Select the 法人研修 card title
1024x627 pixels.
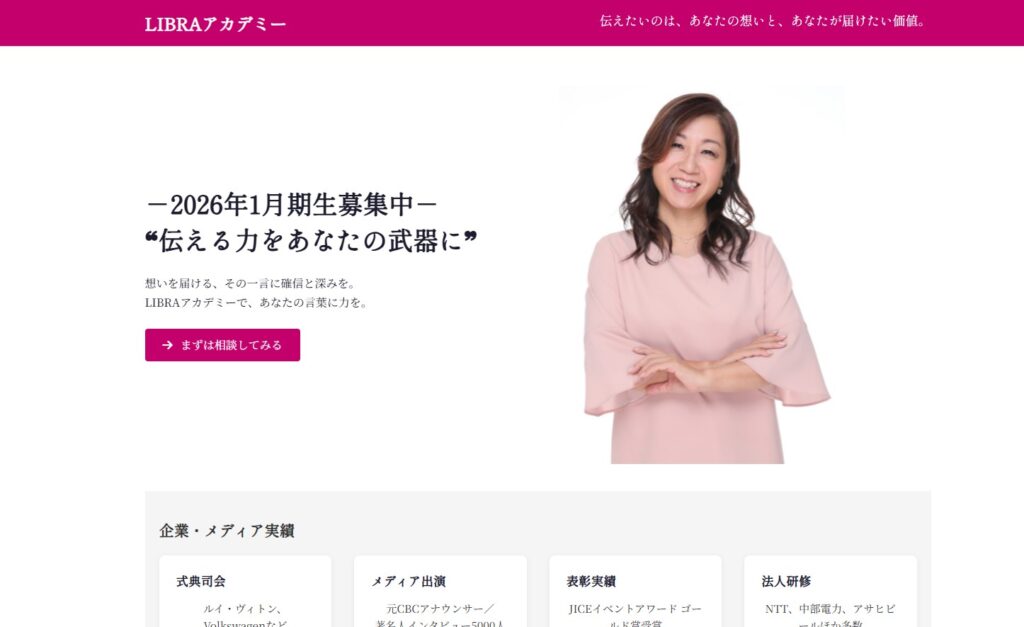[x=786, y=581]
